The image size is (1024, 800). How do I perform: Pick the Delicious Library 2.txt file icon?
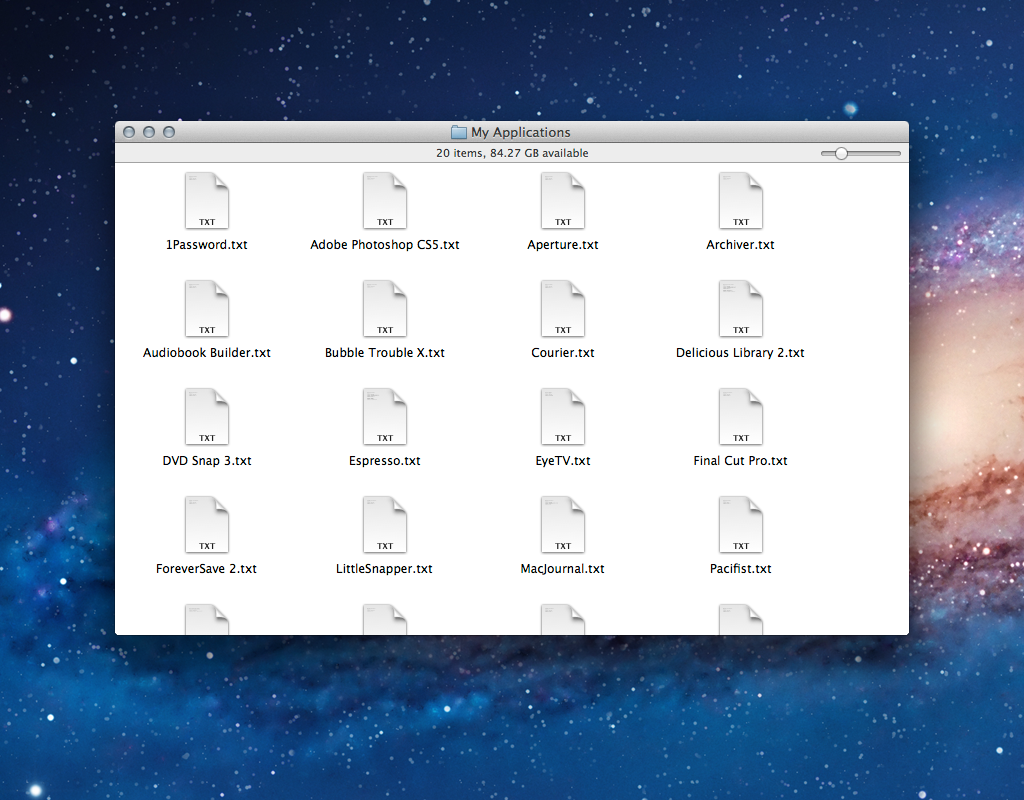coord(741,309)
